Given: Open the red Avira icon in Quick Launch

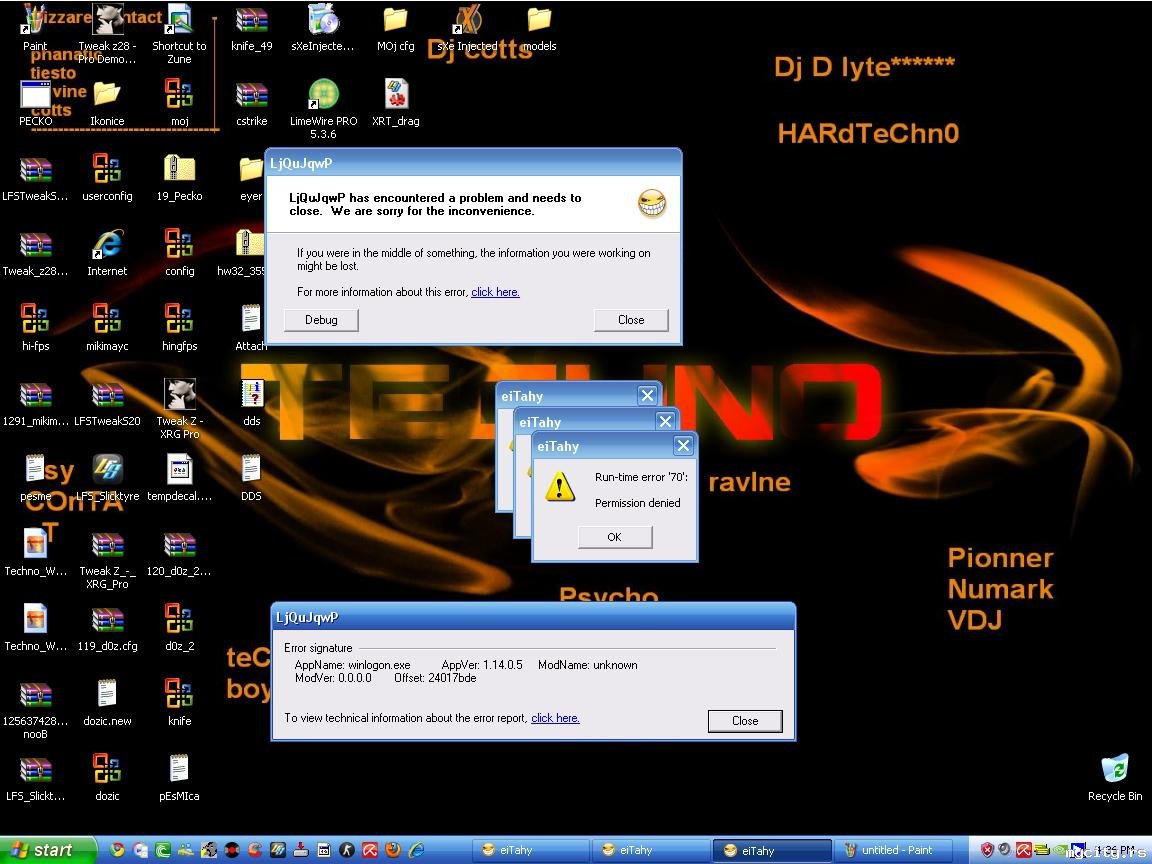Looking at the screenshot, I should (x=370, y=850).
